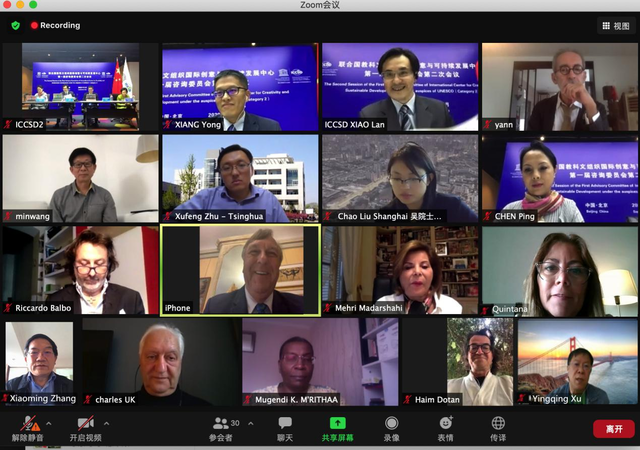Click the green Share Screen button (共享屏幕)
This screenshot has width=640, height=450.
pyautogui.click(x=337, y=428)
